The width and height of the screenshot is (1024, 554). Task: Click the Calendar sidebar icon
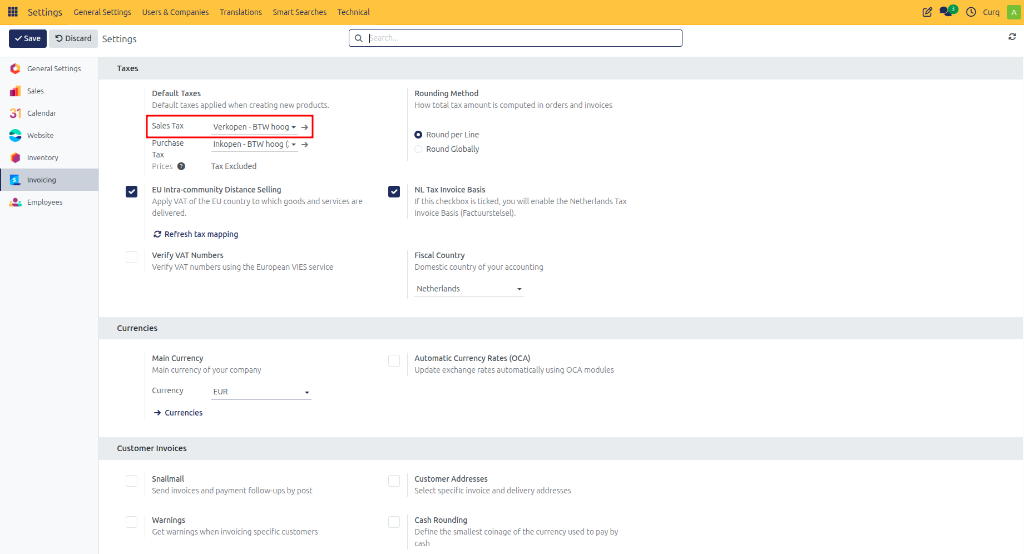[x=15, y=113]
